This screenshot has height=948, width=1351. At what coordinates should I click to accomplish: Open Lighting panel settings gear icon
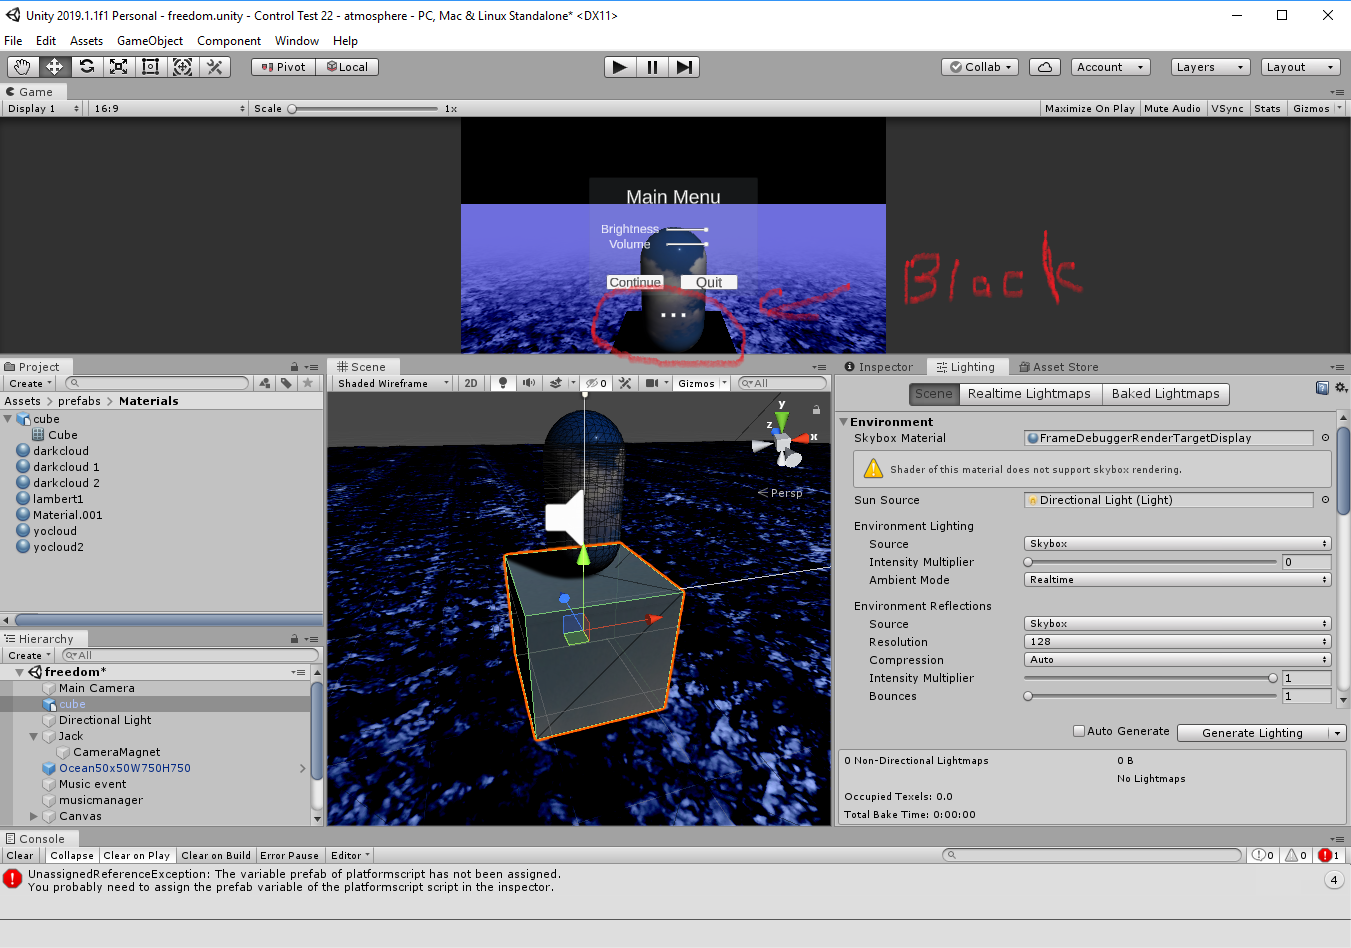(x=1341, y=388)
